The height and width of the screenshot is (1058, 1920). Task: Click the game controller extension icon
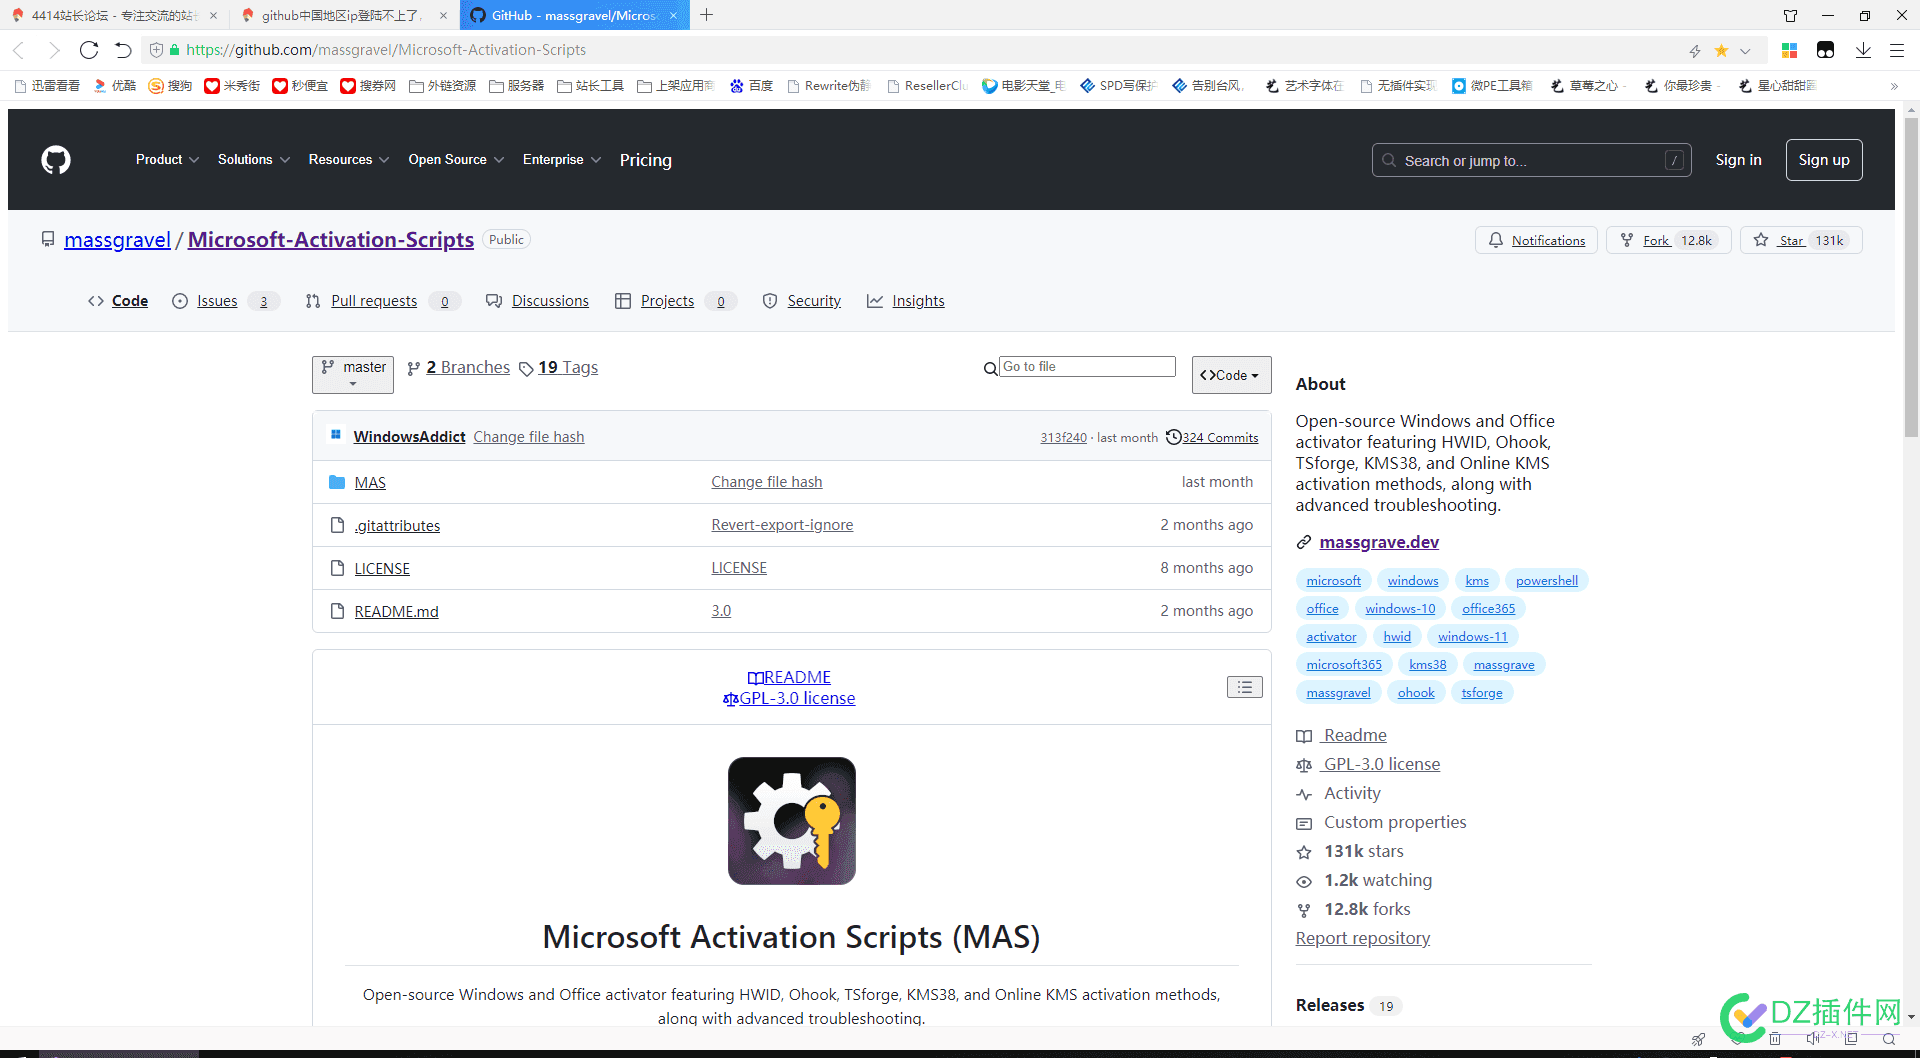click(1825, 50)
